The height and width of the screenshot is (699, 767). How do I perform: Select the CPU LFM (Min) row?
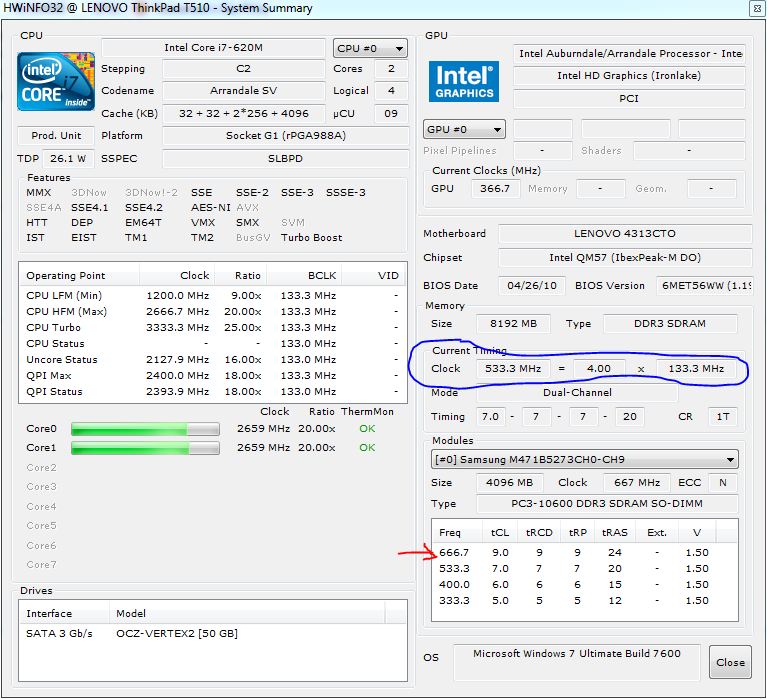pyautogui.click(x=212, y=295)
